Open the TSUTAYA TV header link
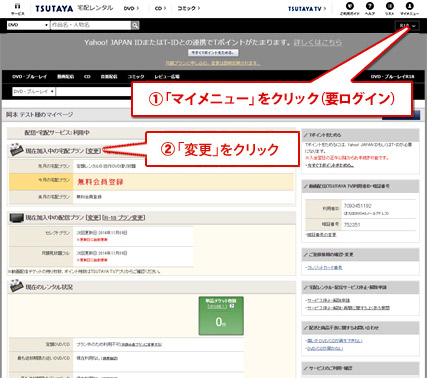 tap(307, 9)
